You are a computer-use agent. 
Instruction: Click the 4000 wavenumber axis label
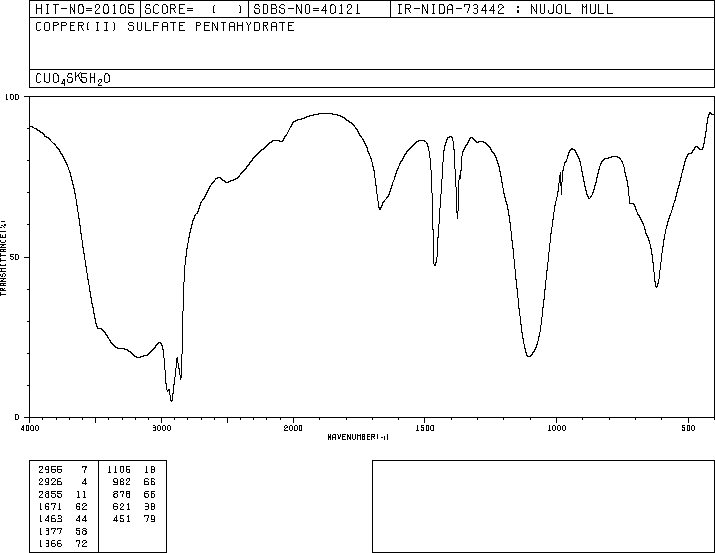(30, 428)
